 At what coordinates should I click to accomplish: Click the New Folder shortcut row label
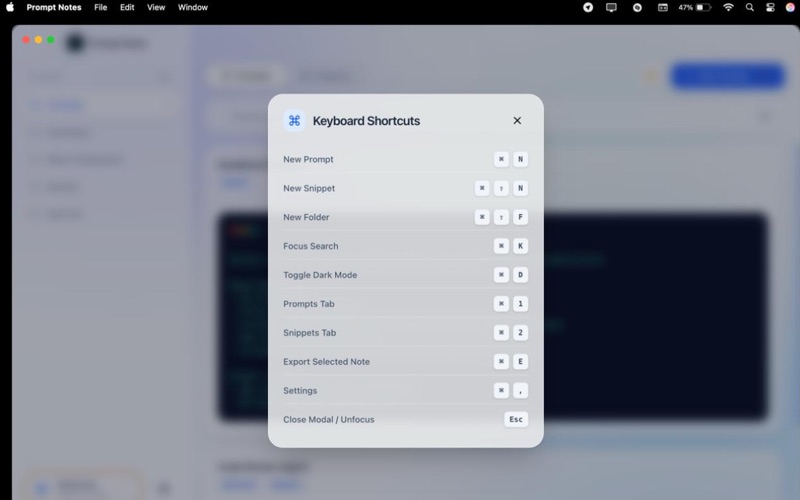306,217
